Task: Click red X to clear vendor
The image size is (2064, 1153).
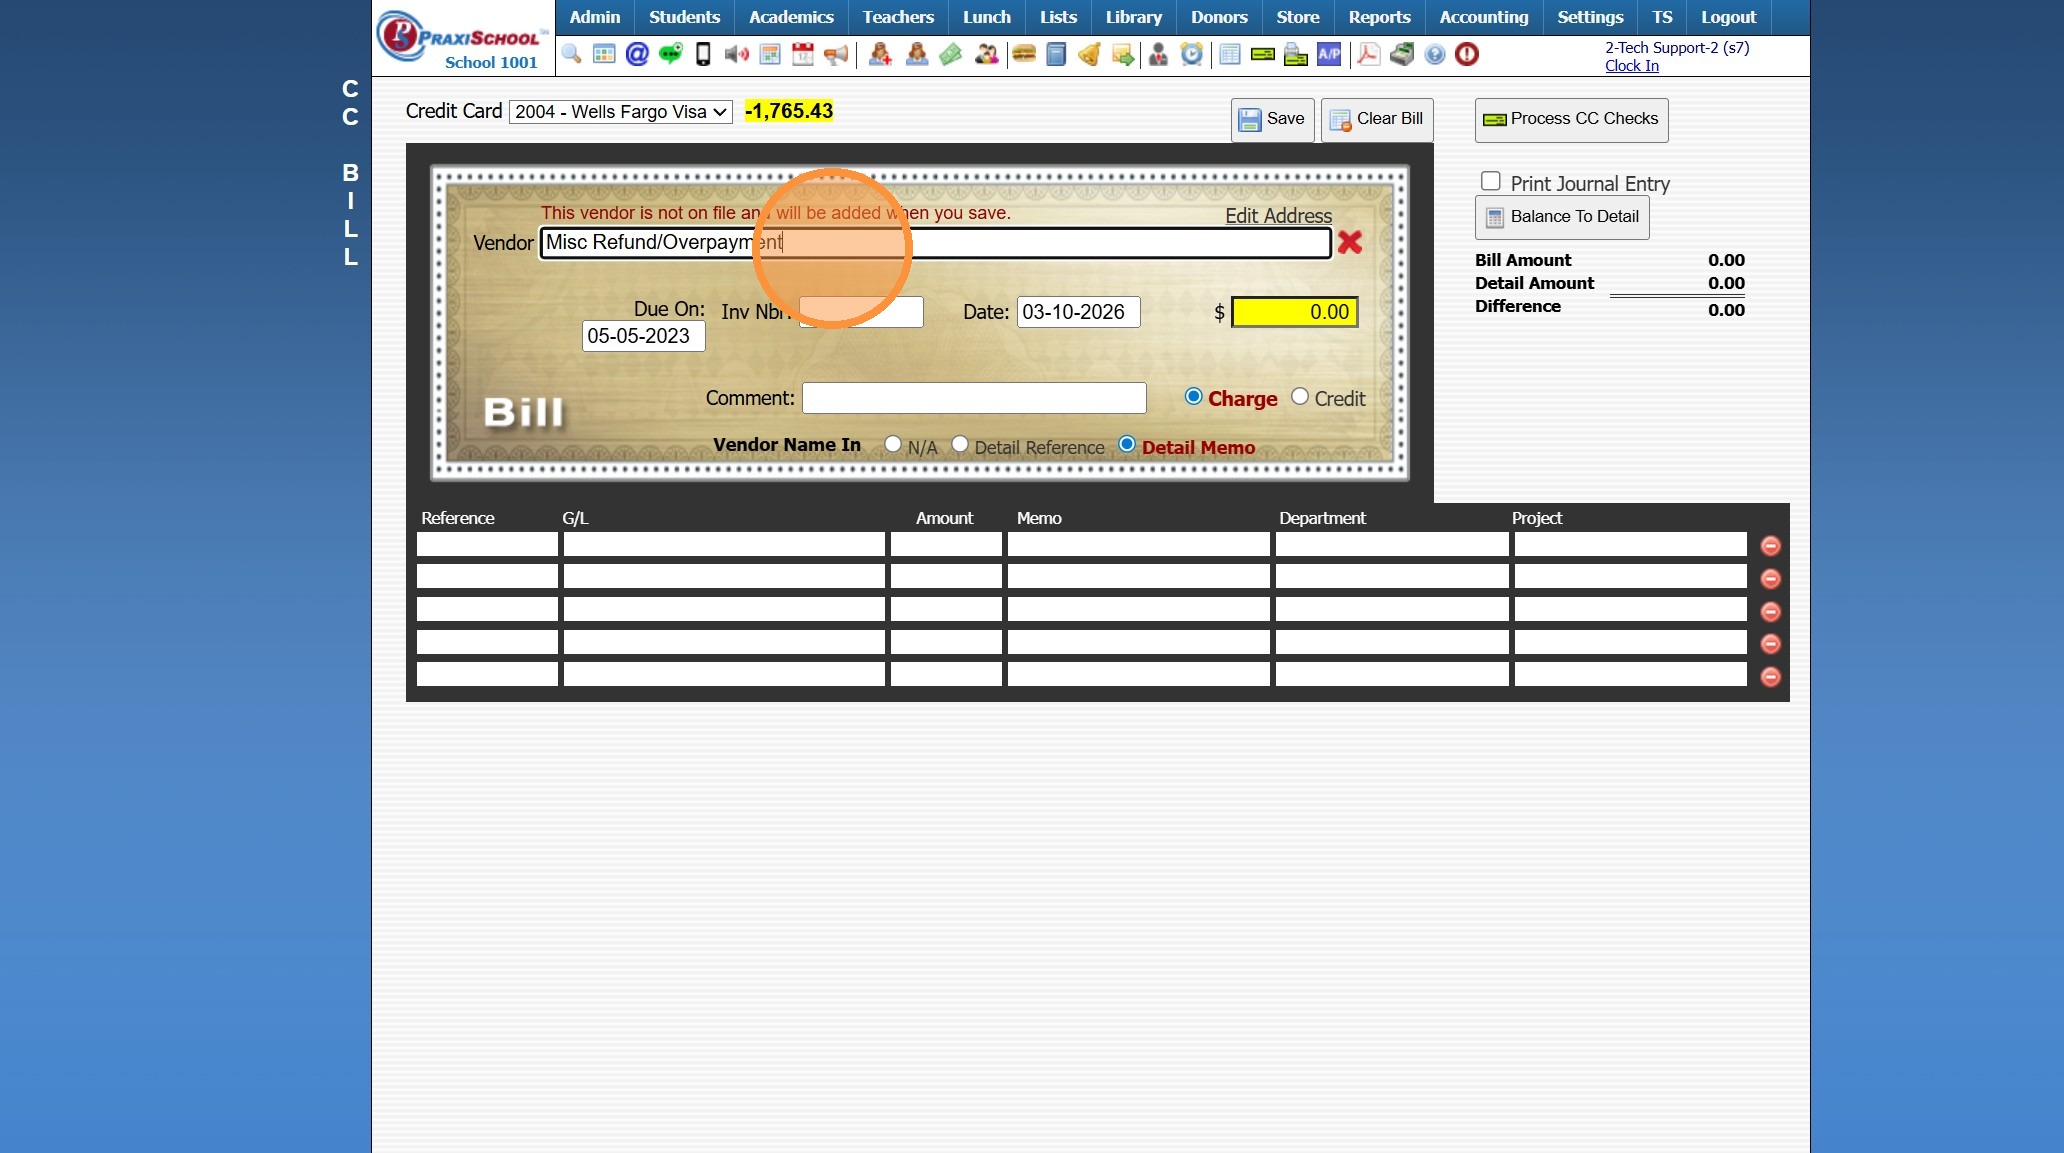Action: click(x=1350, y=242)
